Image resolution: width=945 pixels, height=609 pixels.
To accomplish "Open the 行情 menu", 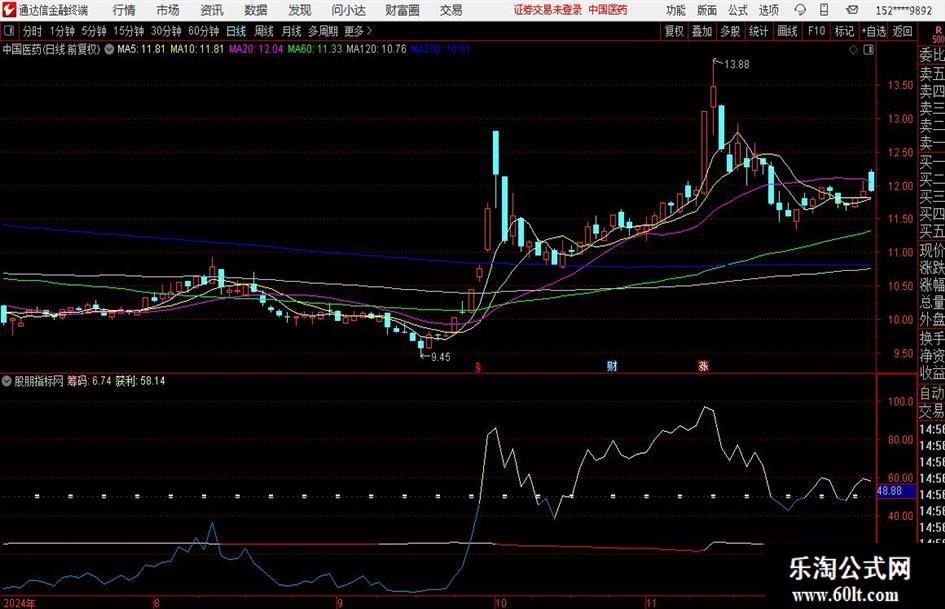I will coord(124,10).
